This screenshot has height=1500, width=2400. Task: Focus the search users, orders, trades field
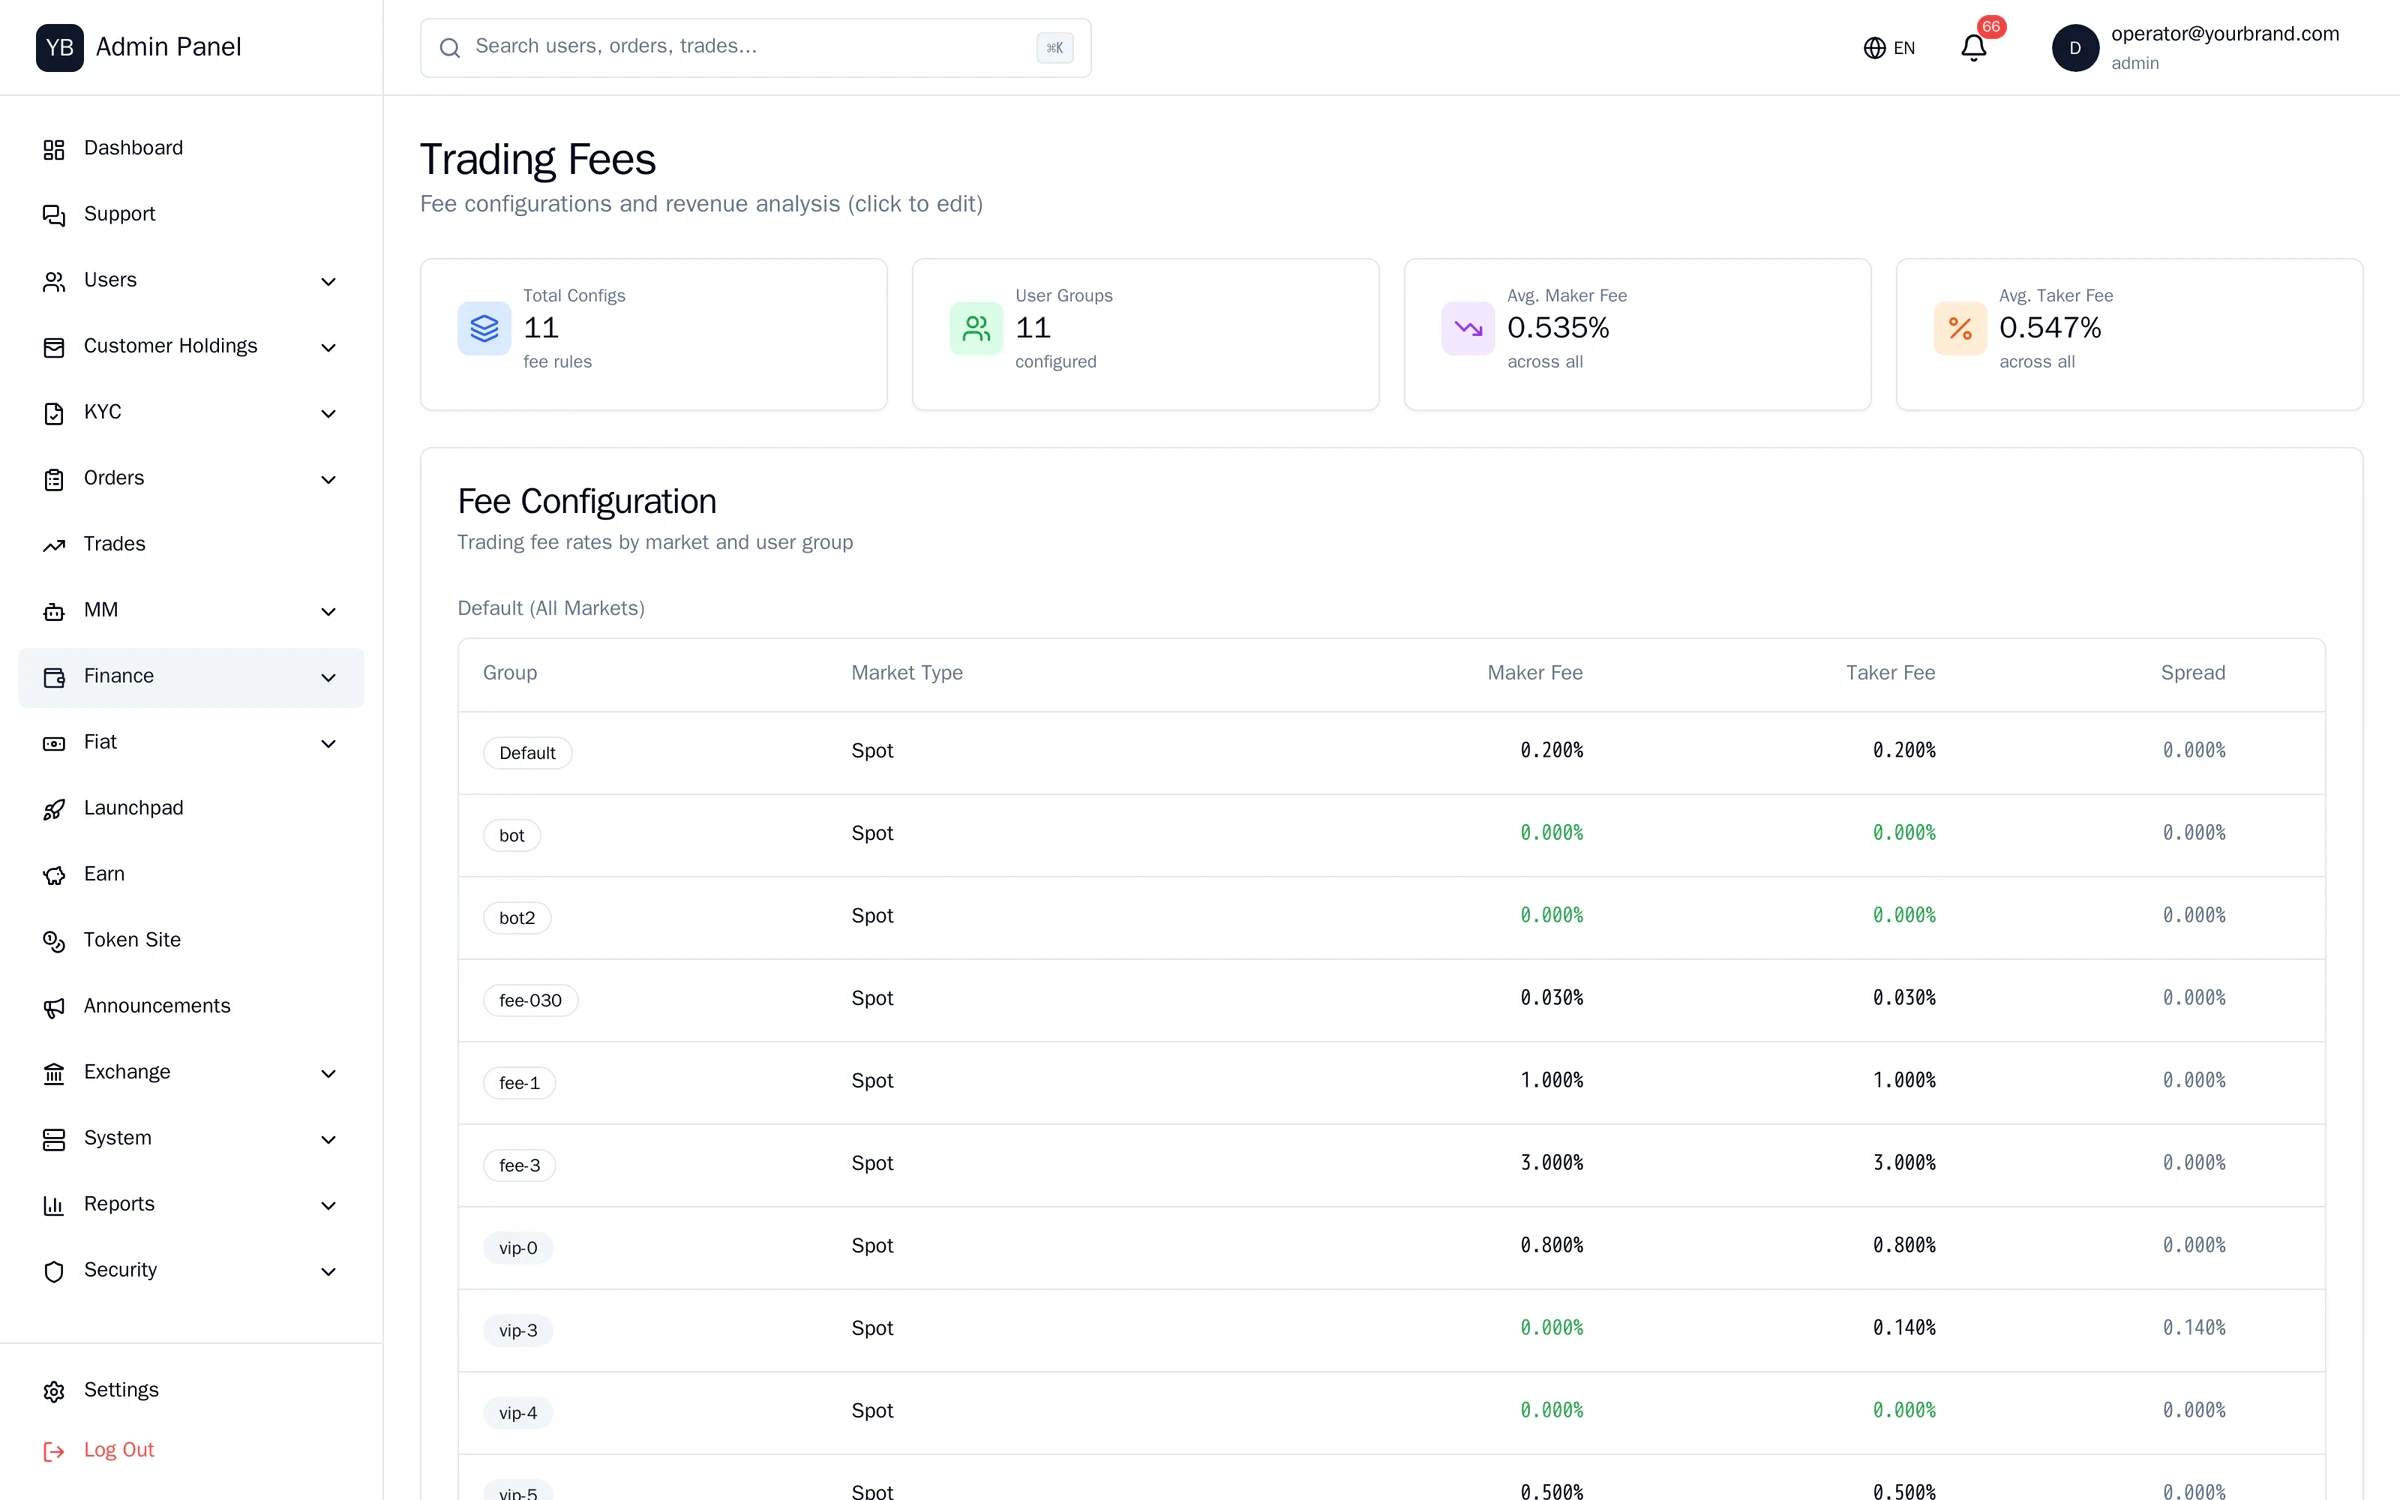click(755, 47)
